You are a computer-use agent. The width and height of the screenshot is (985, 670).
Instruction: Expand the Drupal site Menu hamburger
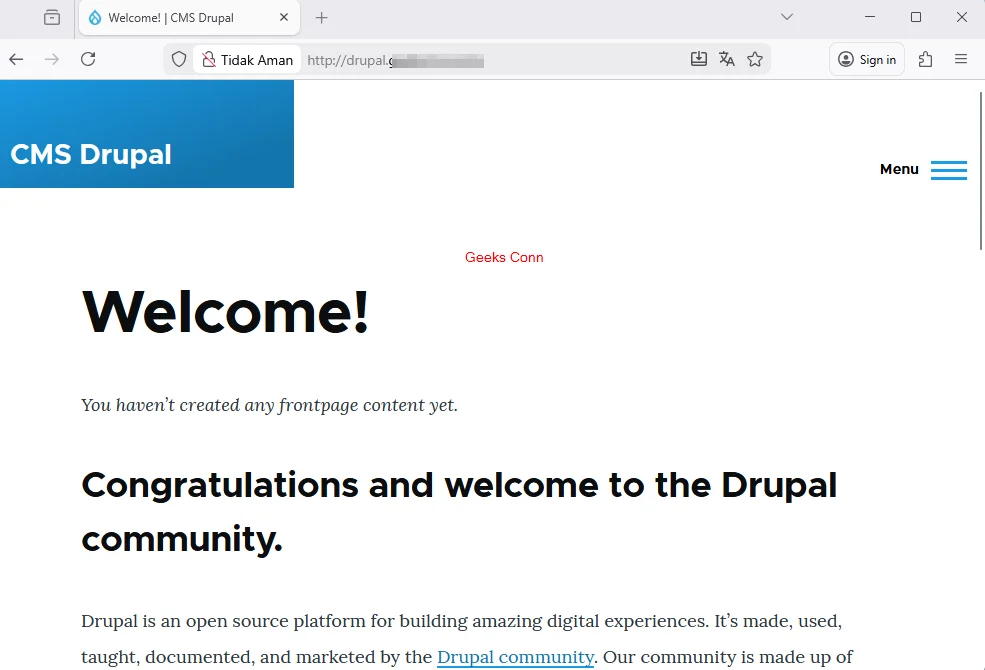947,170
